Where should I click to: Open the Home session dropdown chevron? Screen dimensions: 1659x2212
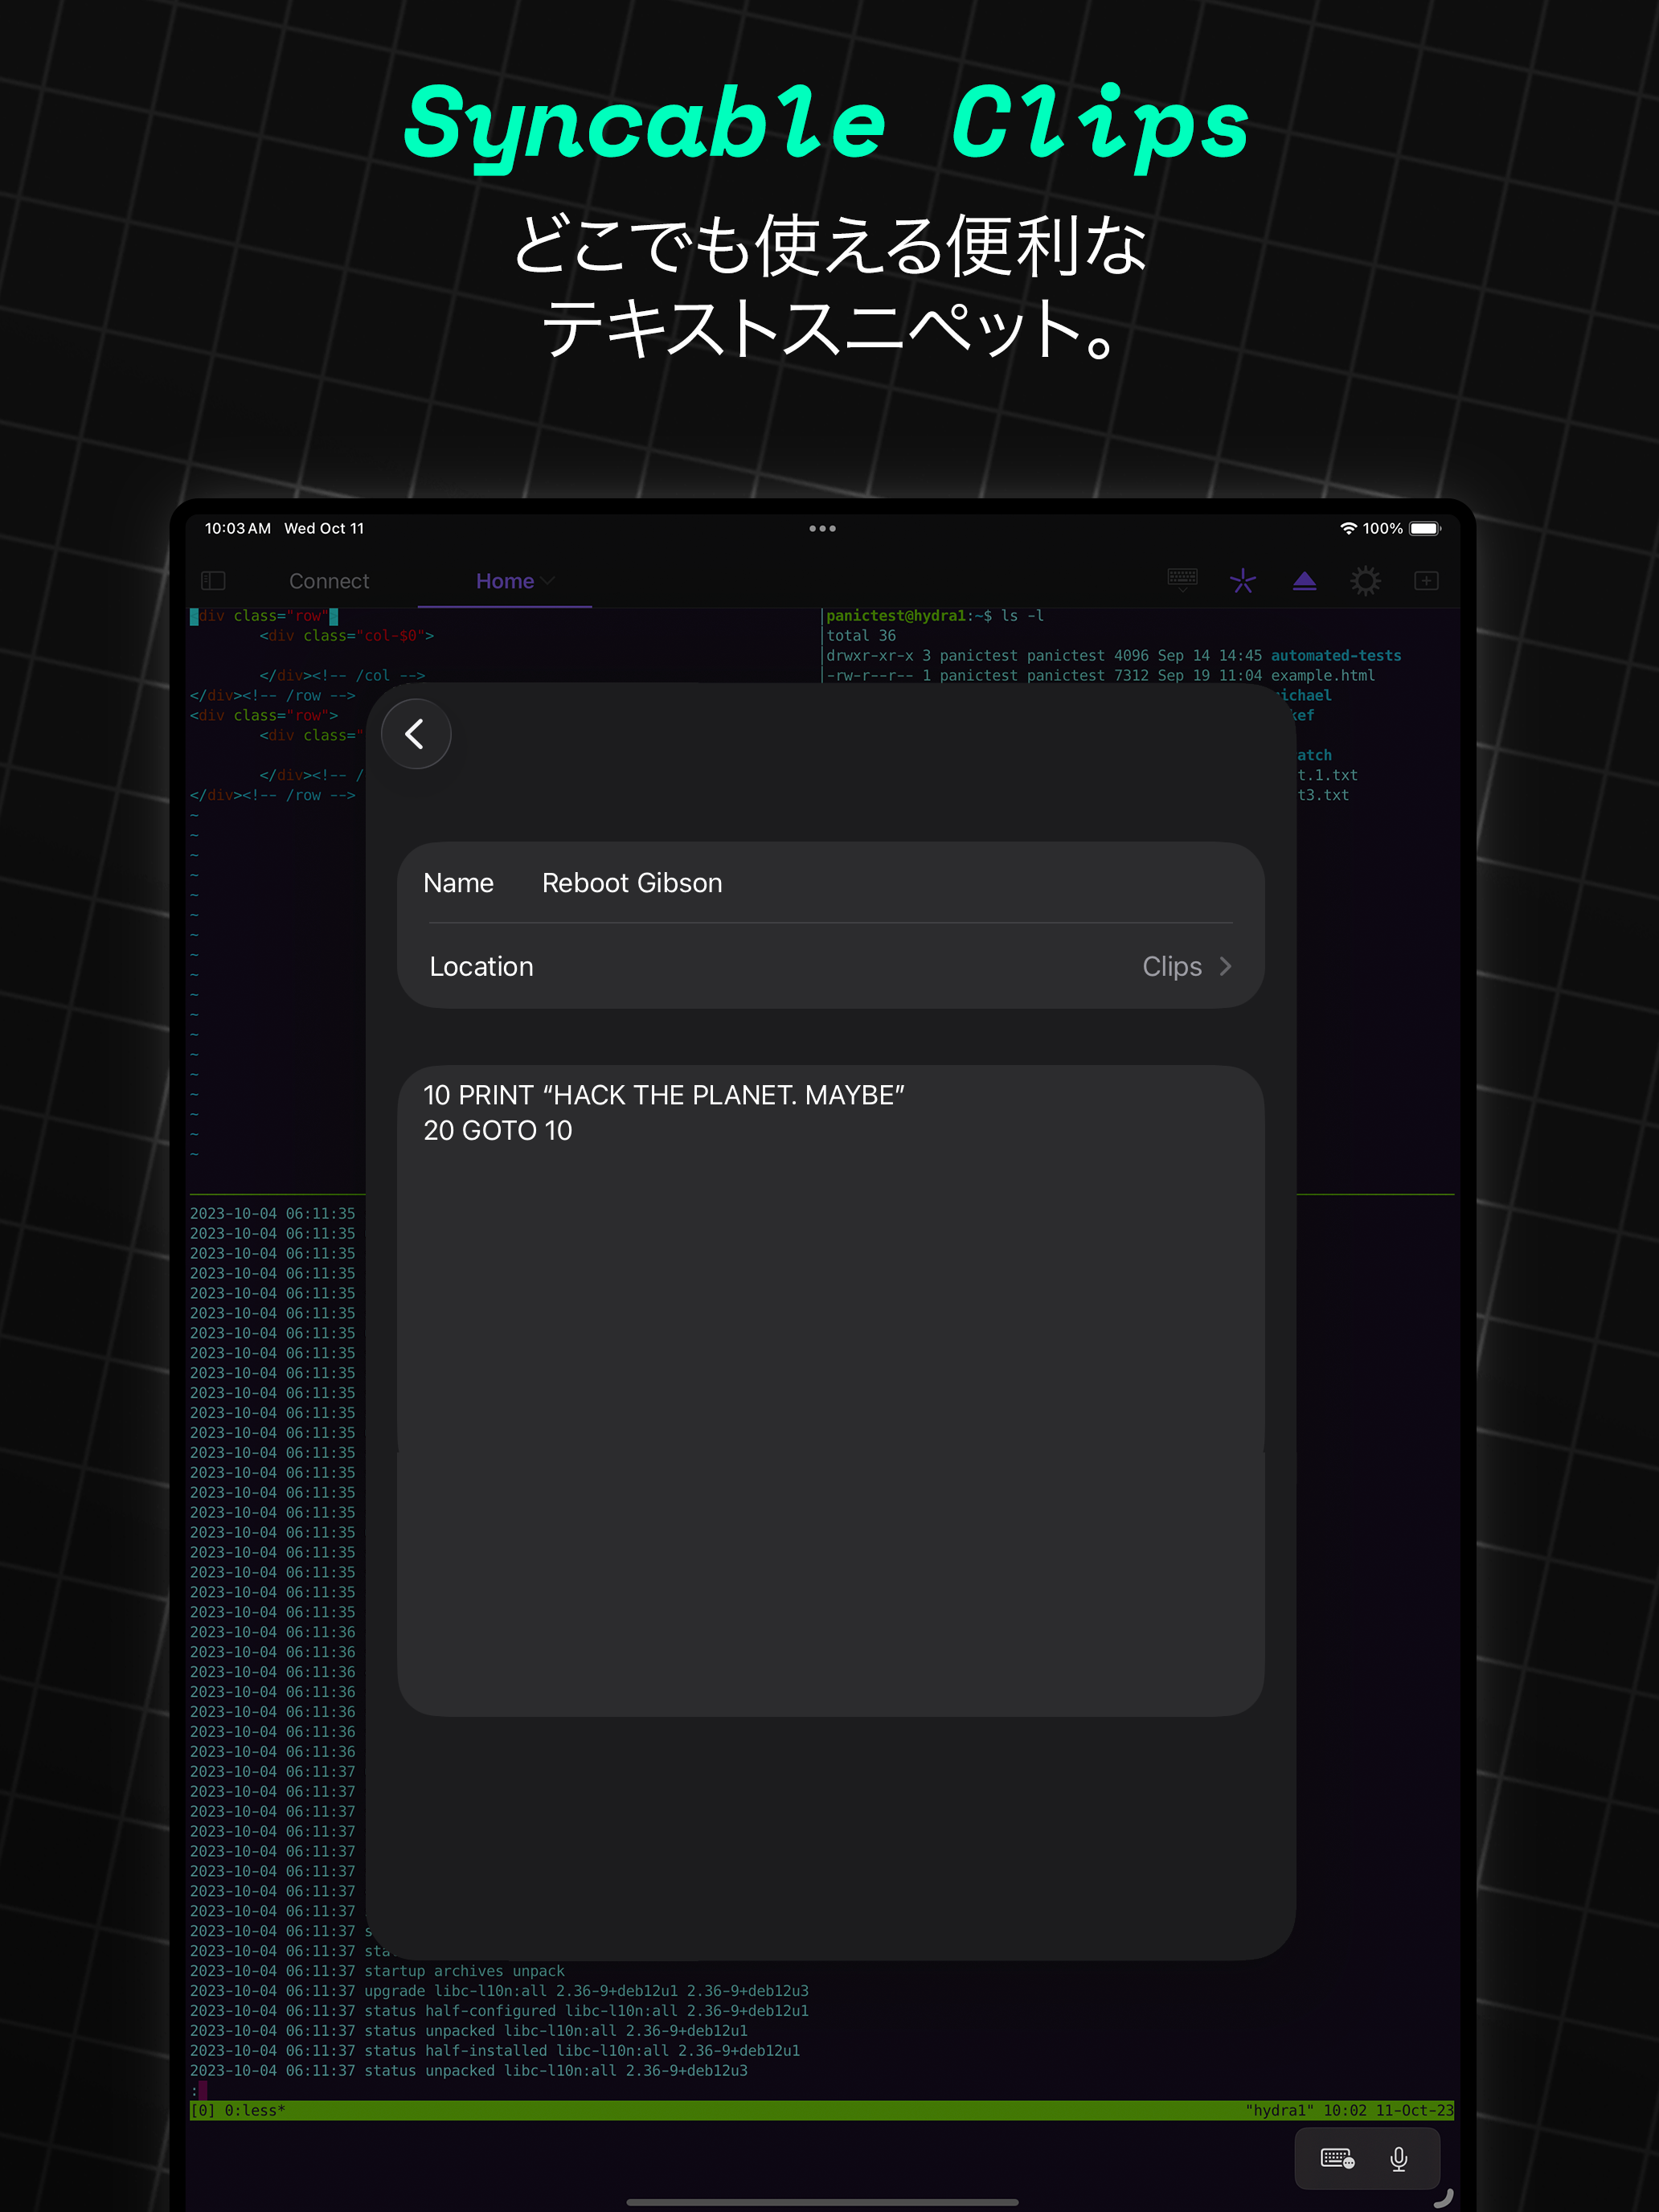[548, 580]
